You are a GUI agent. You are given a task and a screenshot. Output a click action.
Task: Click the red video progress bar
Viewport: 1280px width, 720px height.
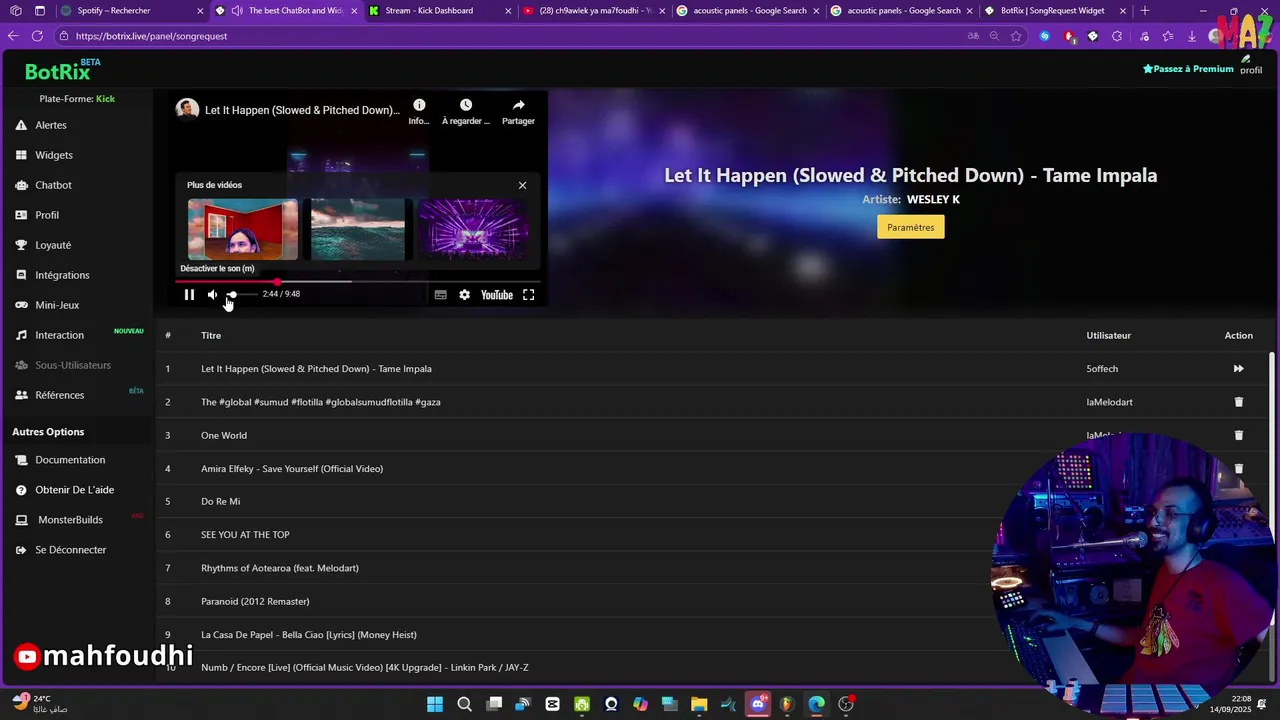tap(357, 282)
